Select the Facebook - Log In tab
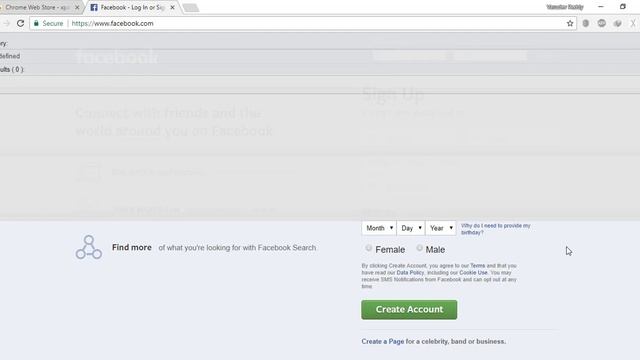Image resolution: width=640 pixels, height=360 pixels. tap(132, 7)
